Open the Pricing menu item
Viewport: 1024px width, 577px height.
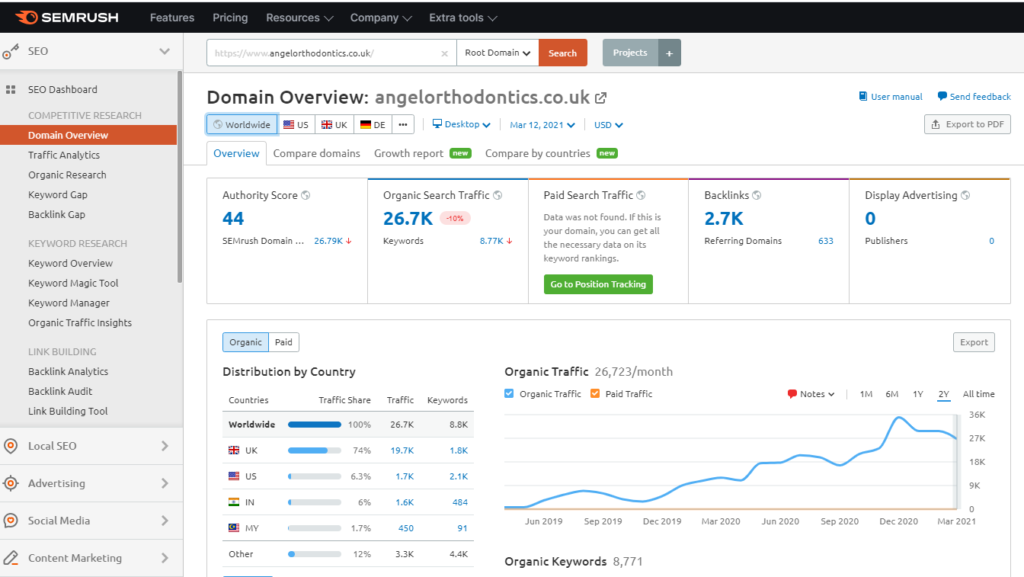230,18
